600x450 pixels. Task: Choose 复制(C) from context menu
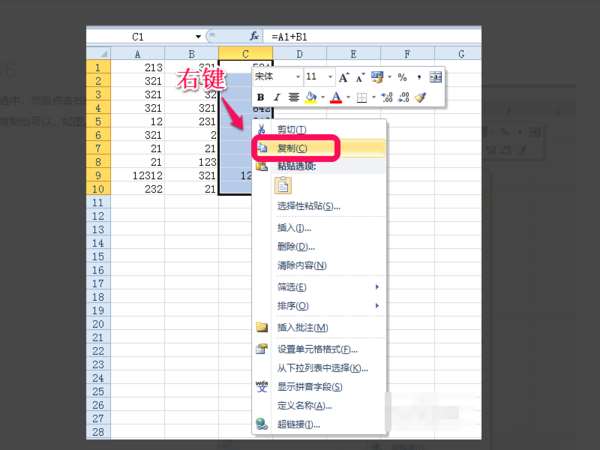(x=319, y=148)
